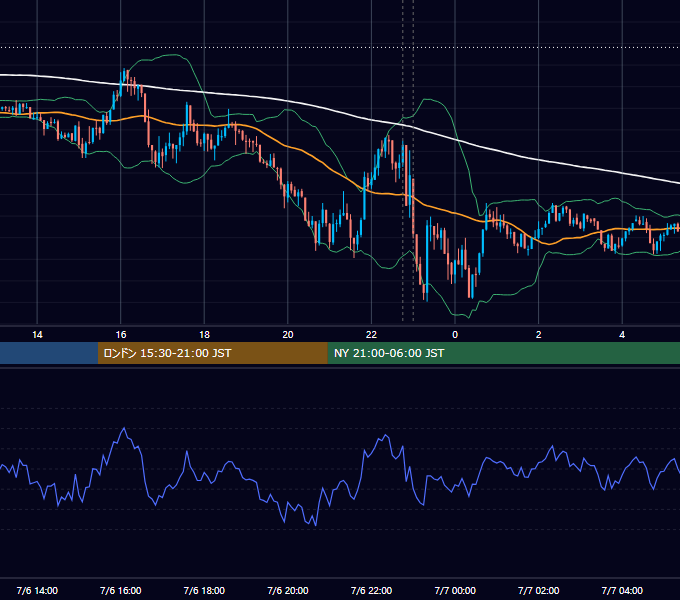
Task: Click the NY 21:00-06:00 JST session bar
Action: [503, 353]
